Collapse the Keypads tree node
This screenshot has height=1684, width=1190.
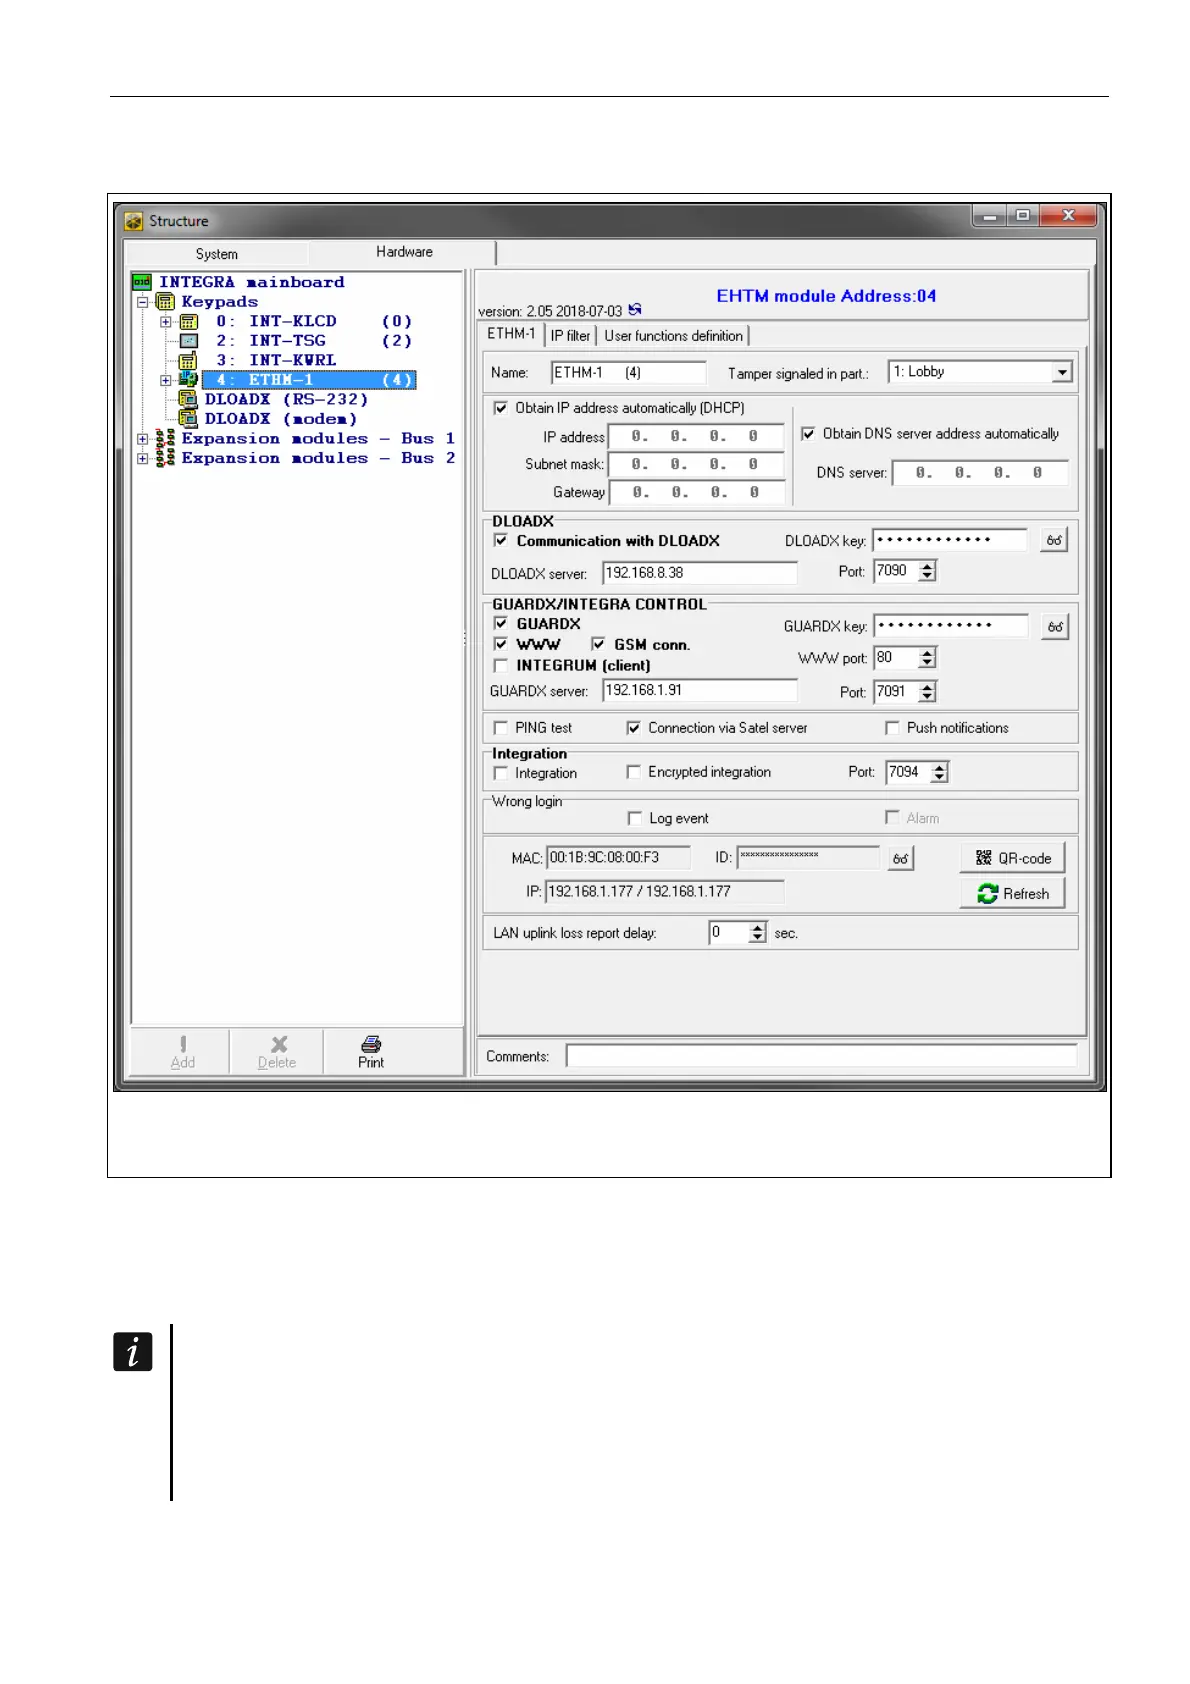click(143, 301)
